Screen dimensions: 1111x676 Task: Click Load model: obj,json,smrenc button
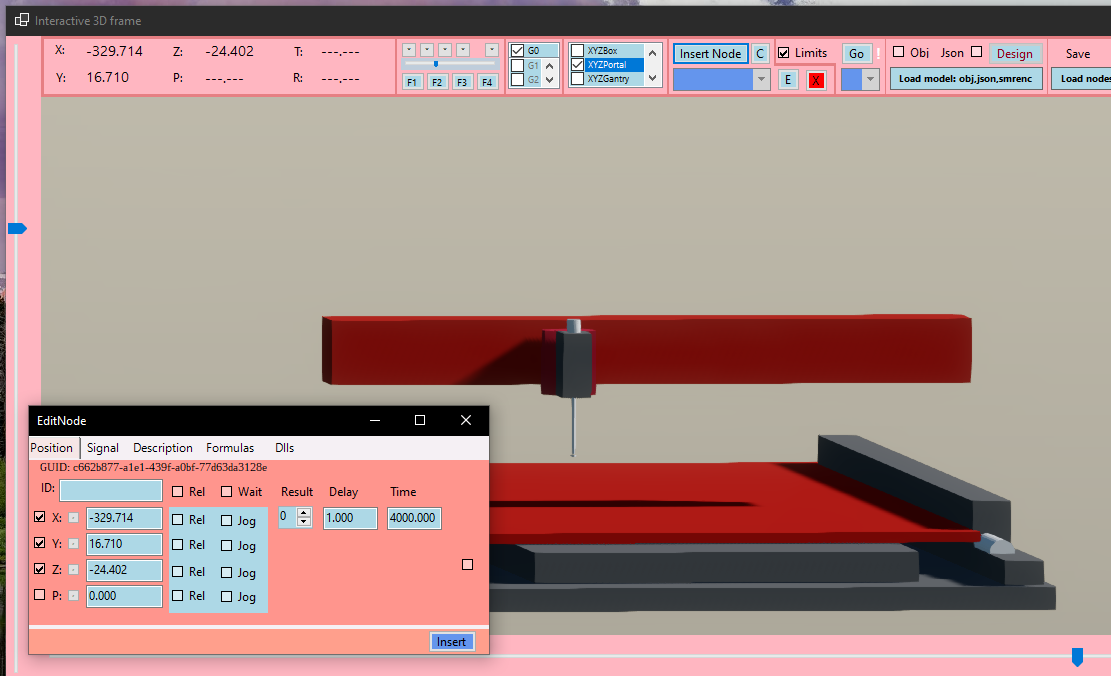pos(966,79)
